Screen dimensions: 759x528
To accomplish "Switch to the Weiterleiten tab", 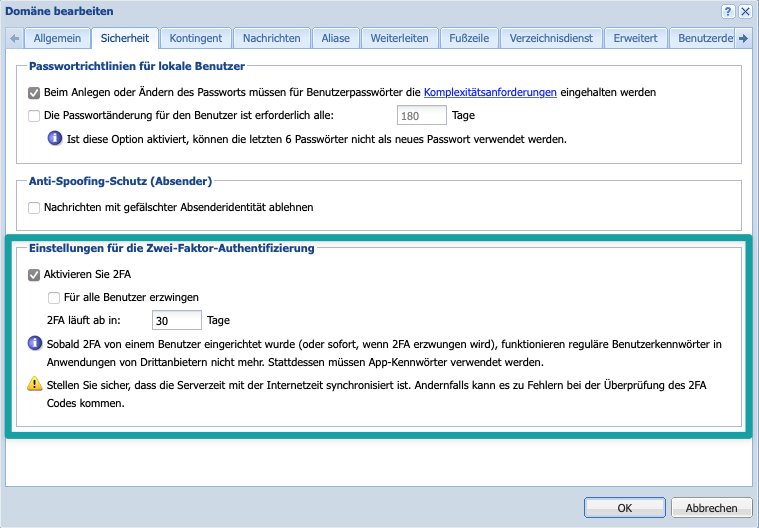I will [399, 38].
